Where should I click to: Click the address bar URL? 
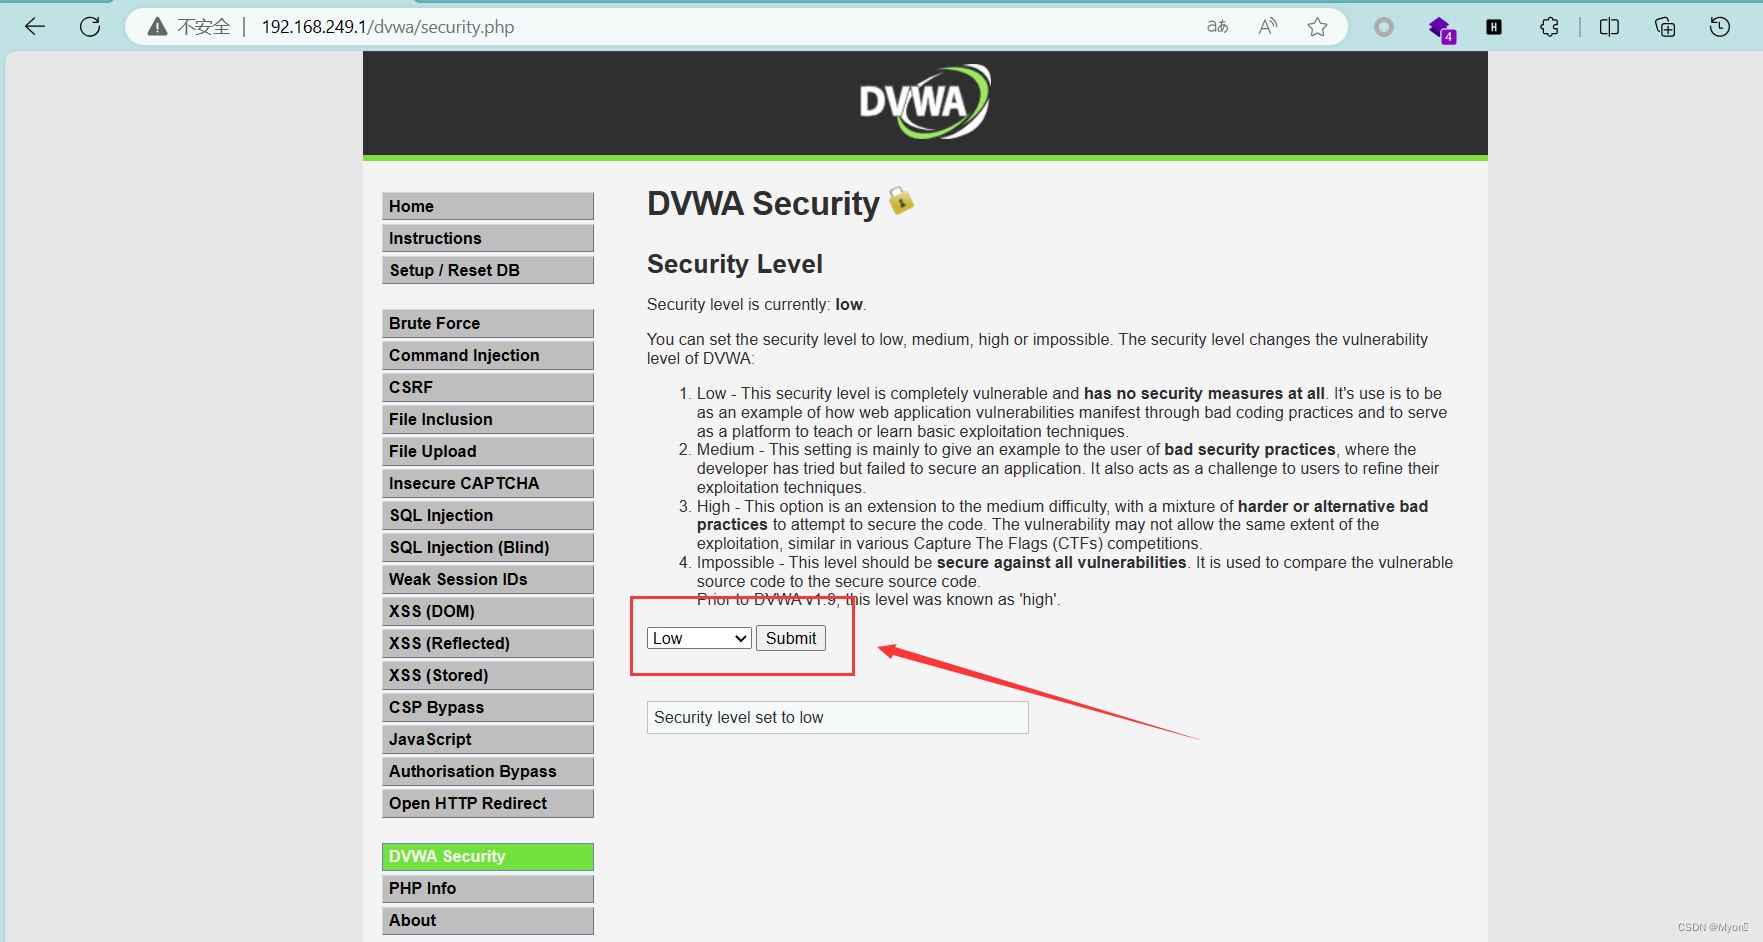tap(388, 27)
